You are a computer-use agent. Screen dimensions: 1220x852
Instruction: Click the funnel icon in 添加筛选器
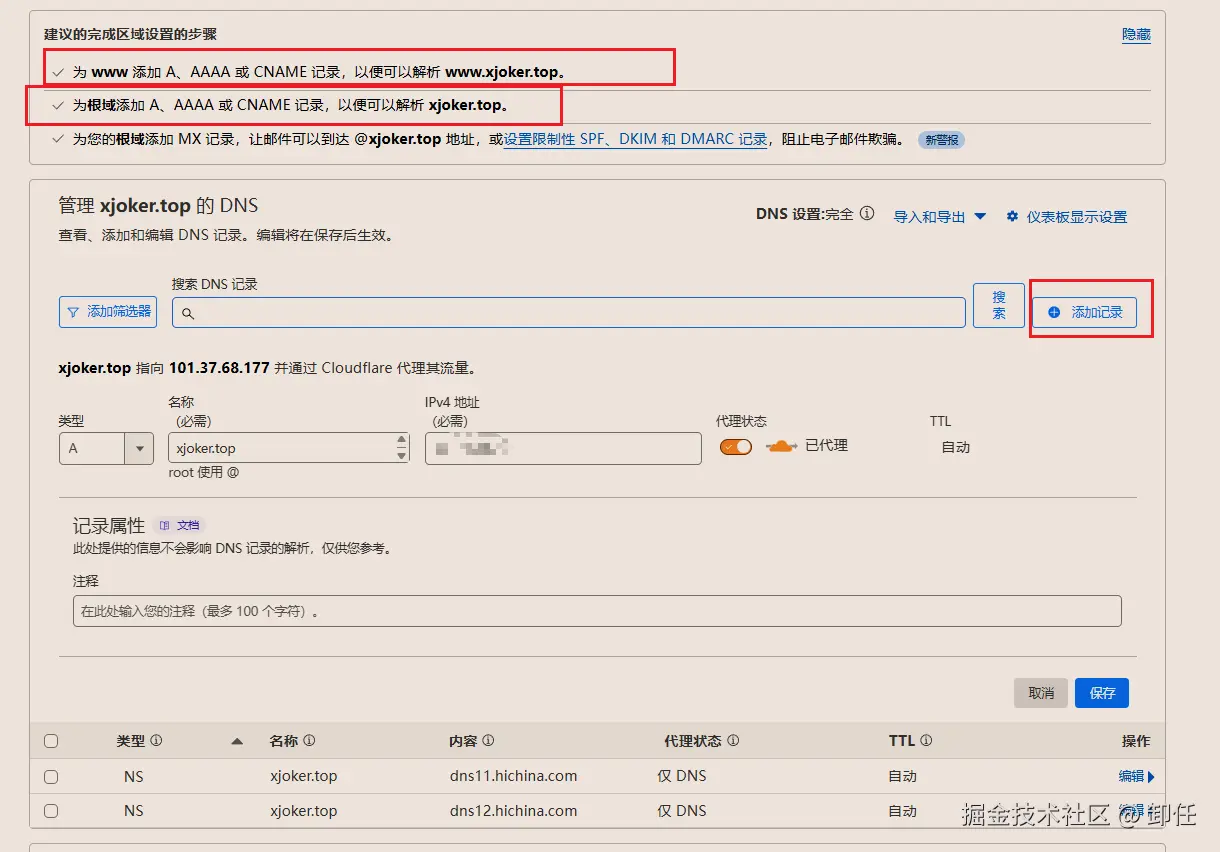point(73,312)
